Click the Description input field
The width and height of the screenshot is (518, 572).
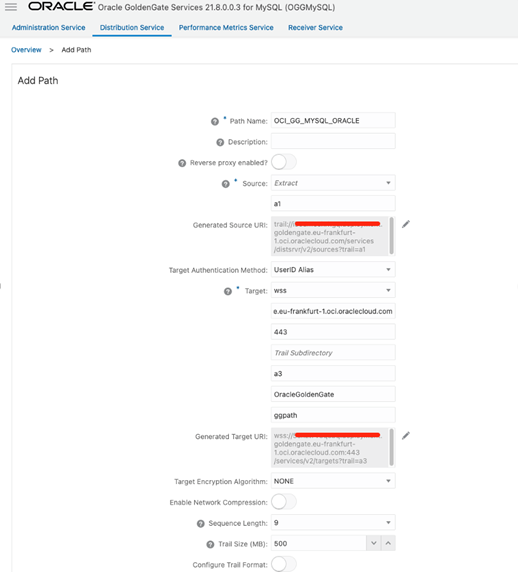click(x=333, y=141)
